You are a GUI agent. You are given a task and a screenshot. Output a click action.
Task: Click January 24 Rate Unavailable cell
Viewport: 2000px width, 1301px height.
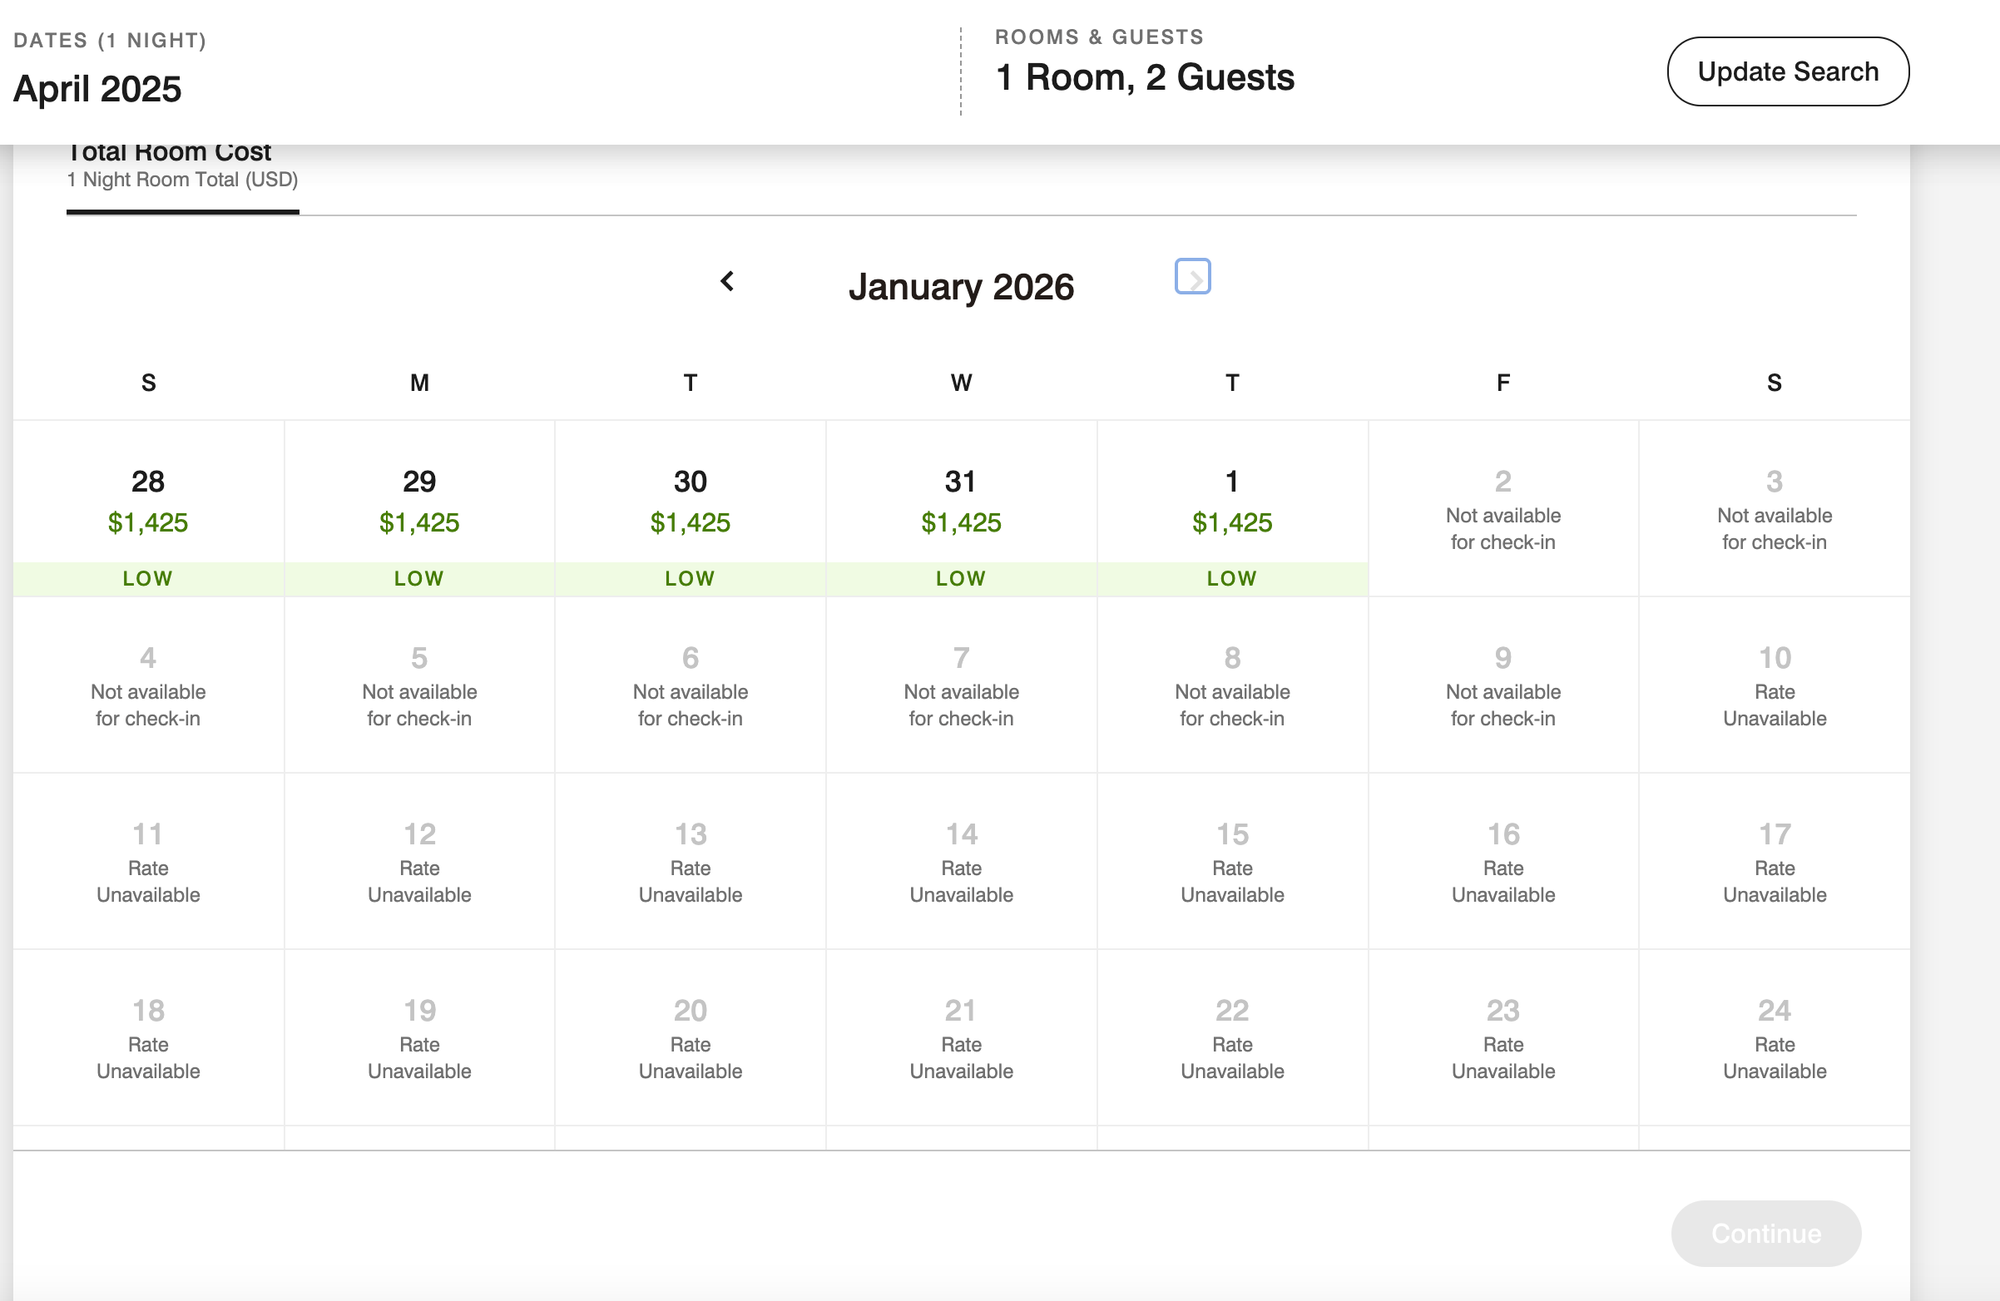coord(1774,1038)
